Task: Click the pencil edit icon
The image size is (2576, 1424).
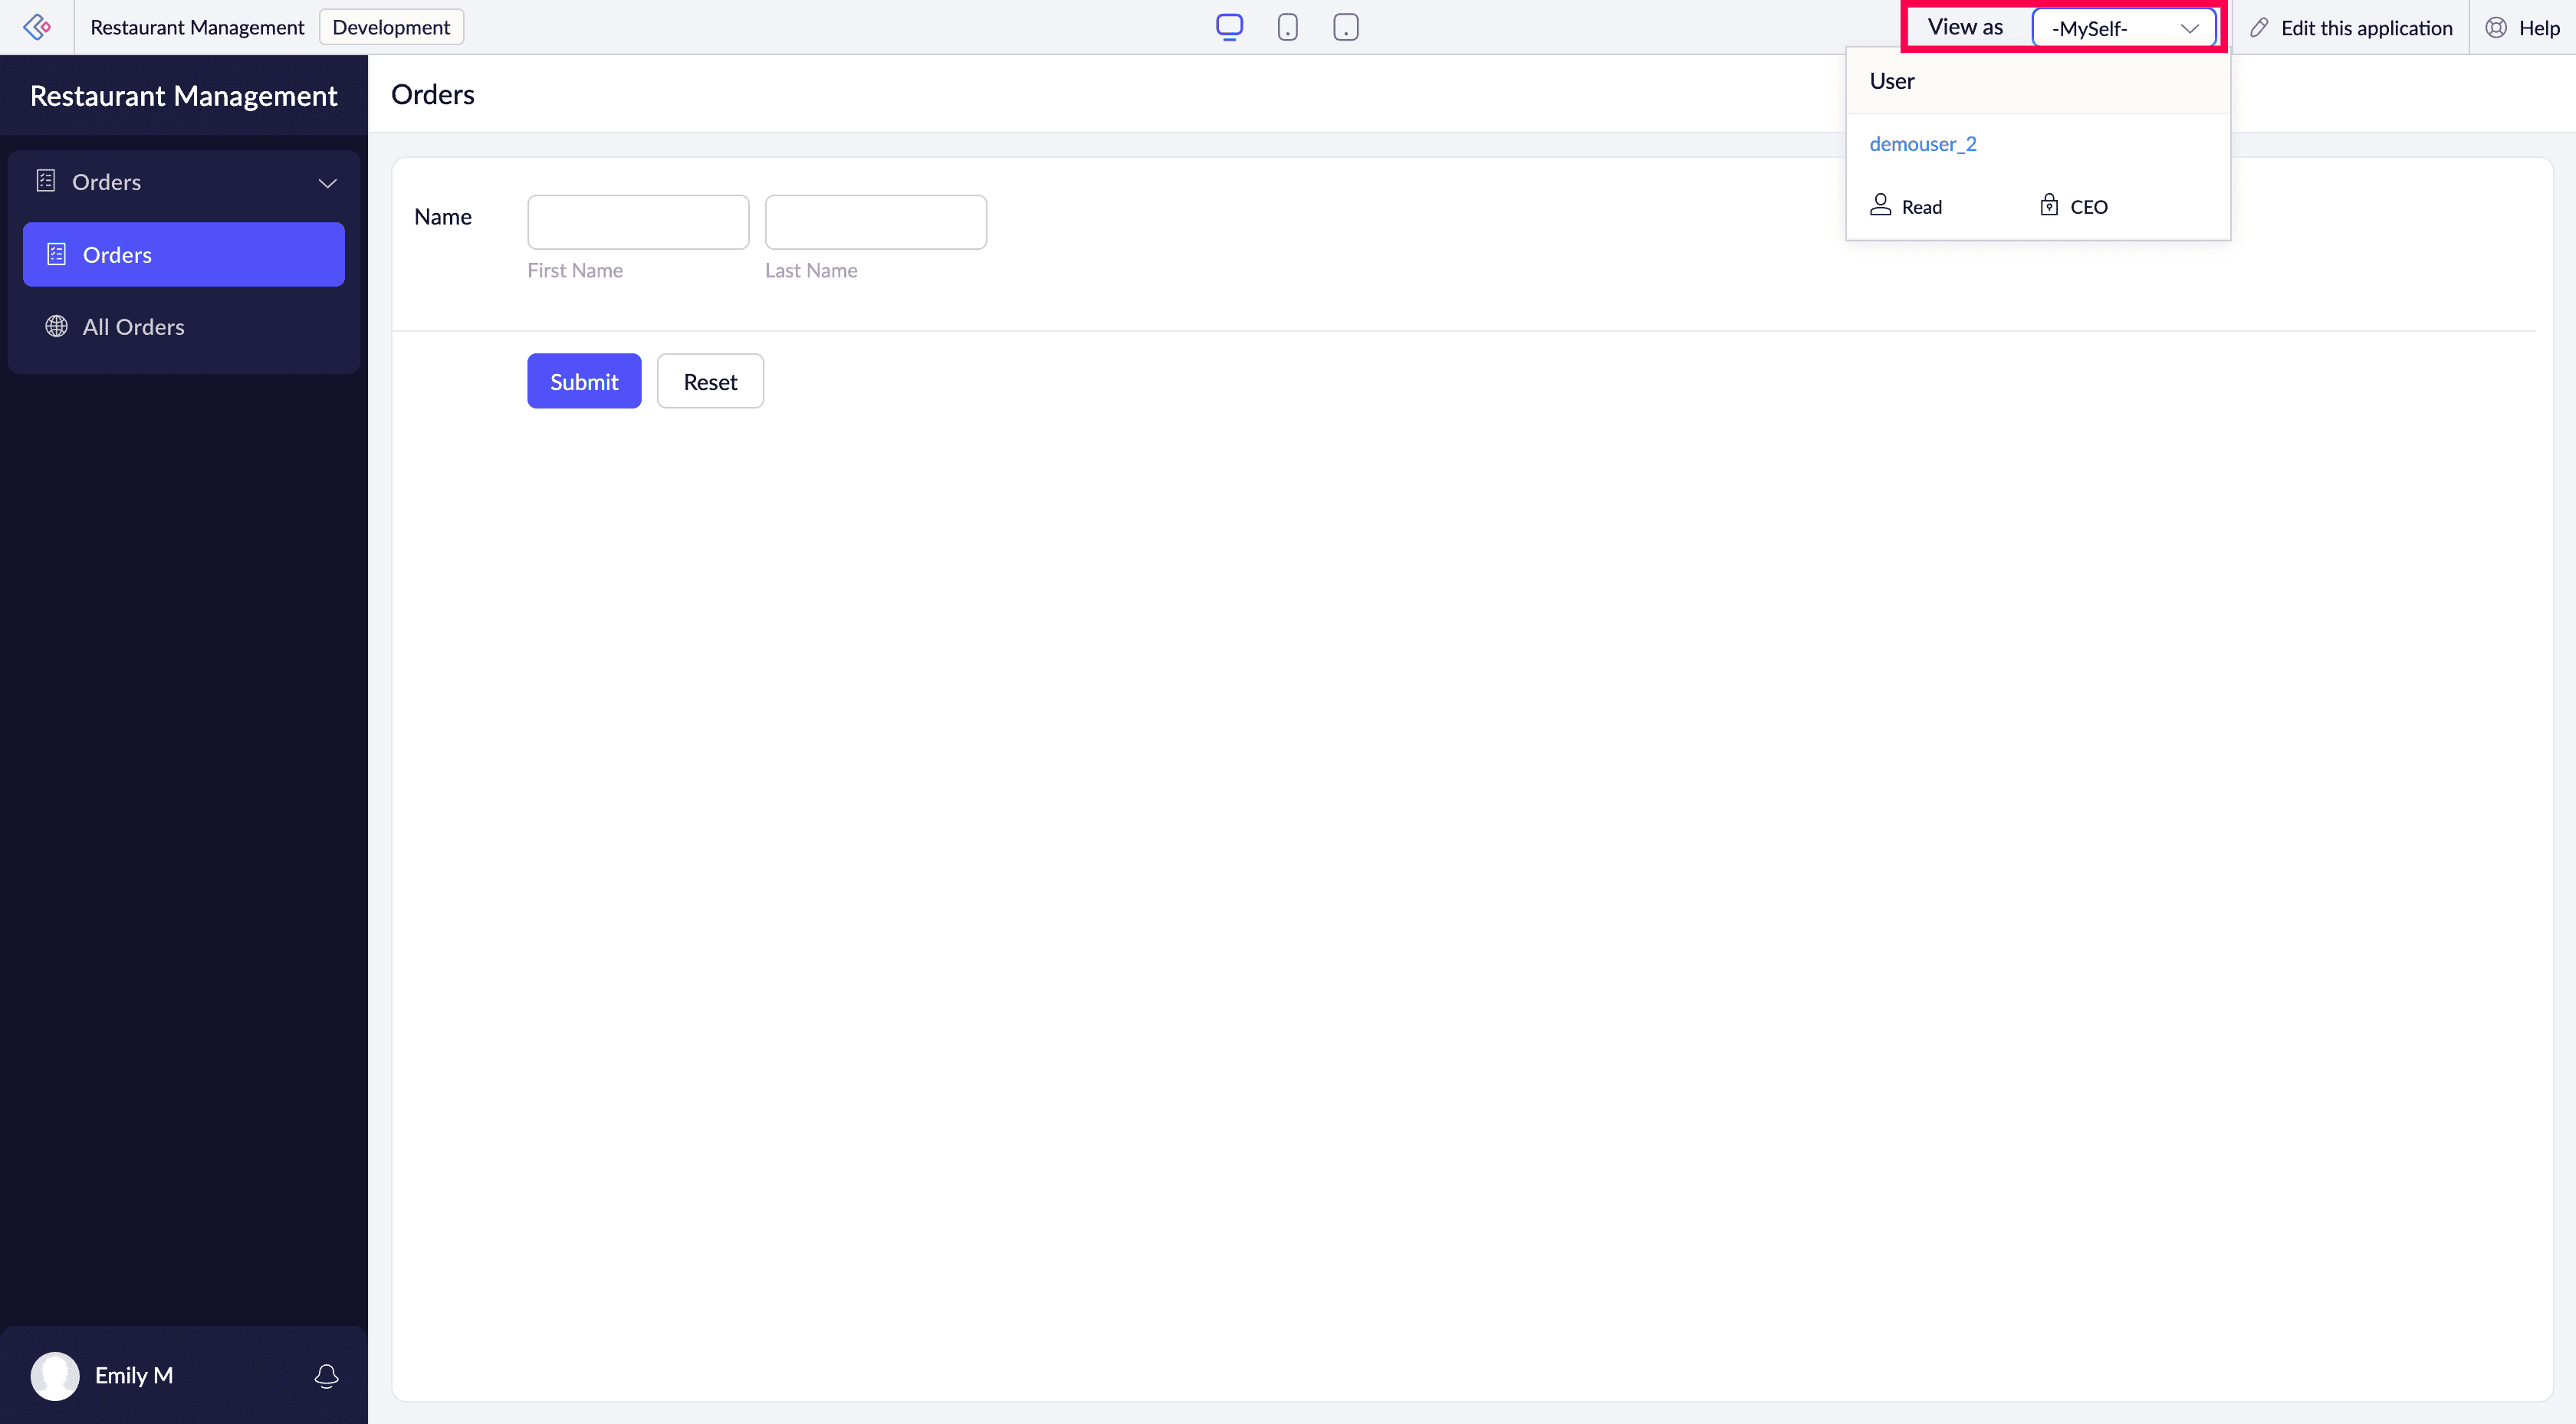Action: (x=2259, y=28)
